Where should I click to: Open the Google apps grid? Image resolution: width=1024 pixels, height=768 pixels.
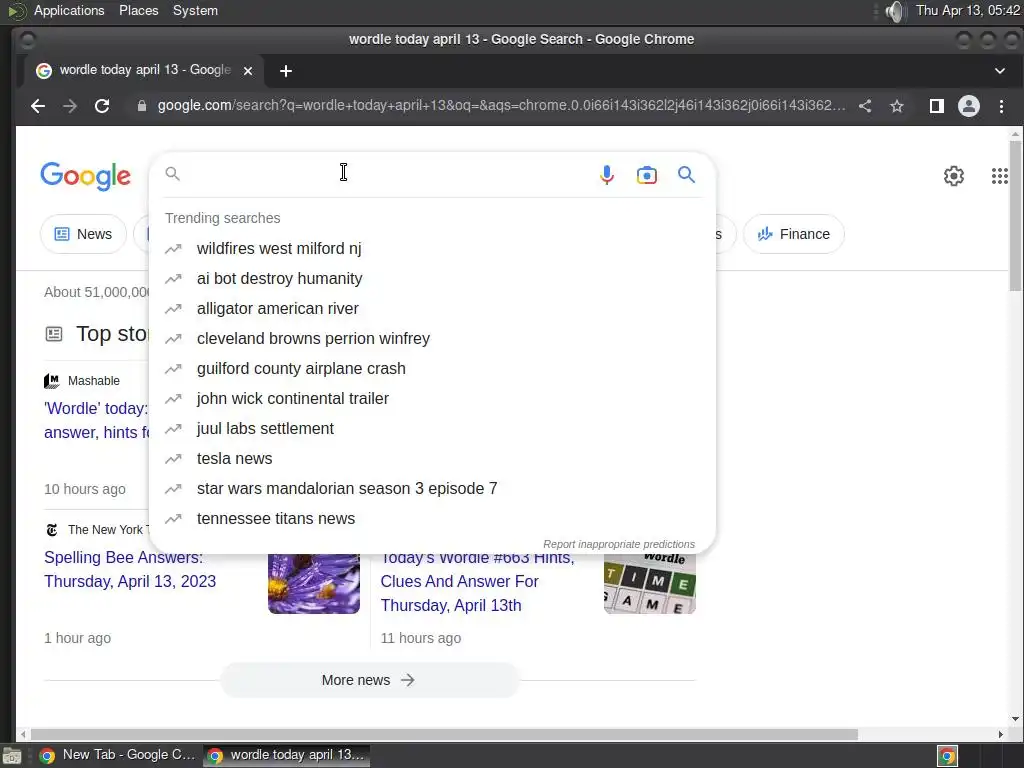coord(999,176)
